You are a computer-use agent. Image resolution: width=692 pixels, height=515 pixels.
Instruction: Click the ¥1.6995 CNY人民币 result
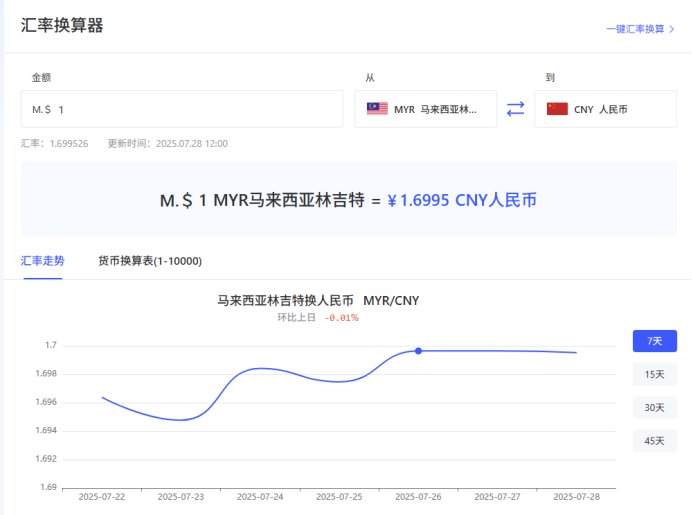tap(462, 200)
